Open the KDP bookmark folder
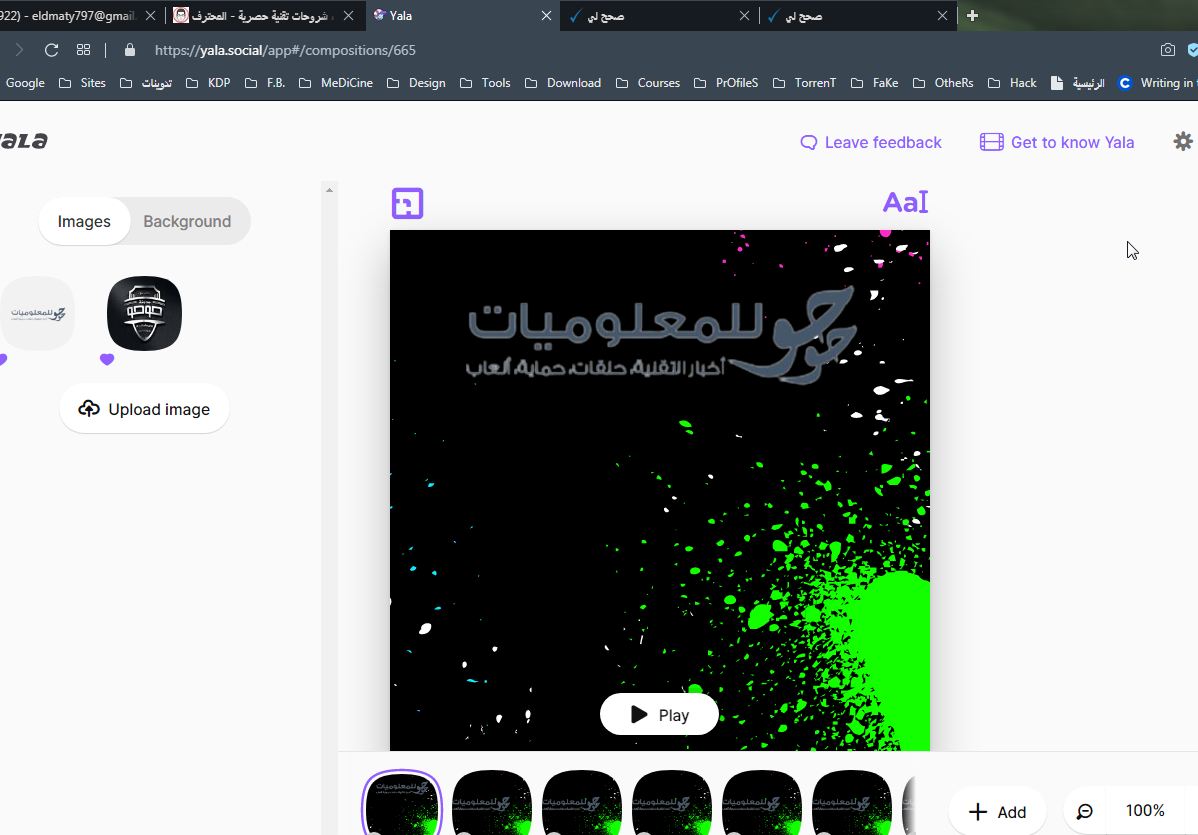 click(x=208, y=83)
